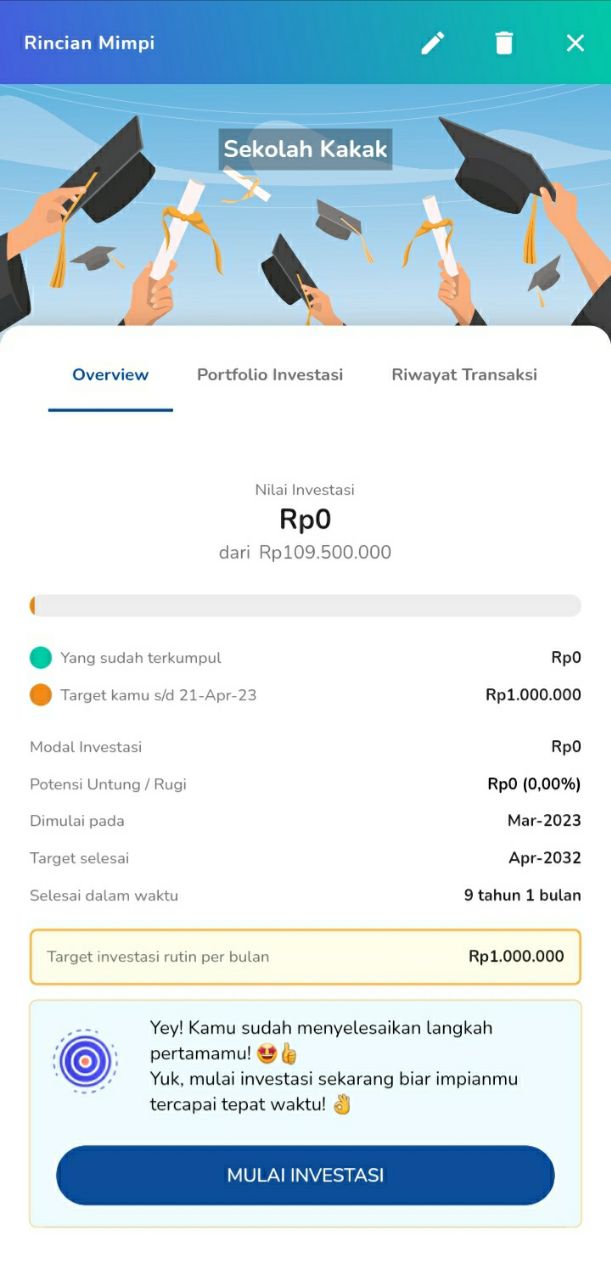The height and width of the screenshot is (1280, 611).
Task: Click the orange 'Target kamu' dot
Action: [x=41, y=695]
